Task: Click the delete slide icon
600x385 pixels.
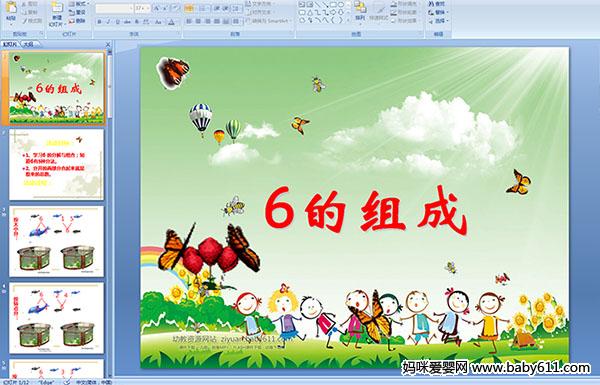Action: [77, 21]
